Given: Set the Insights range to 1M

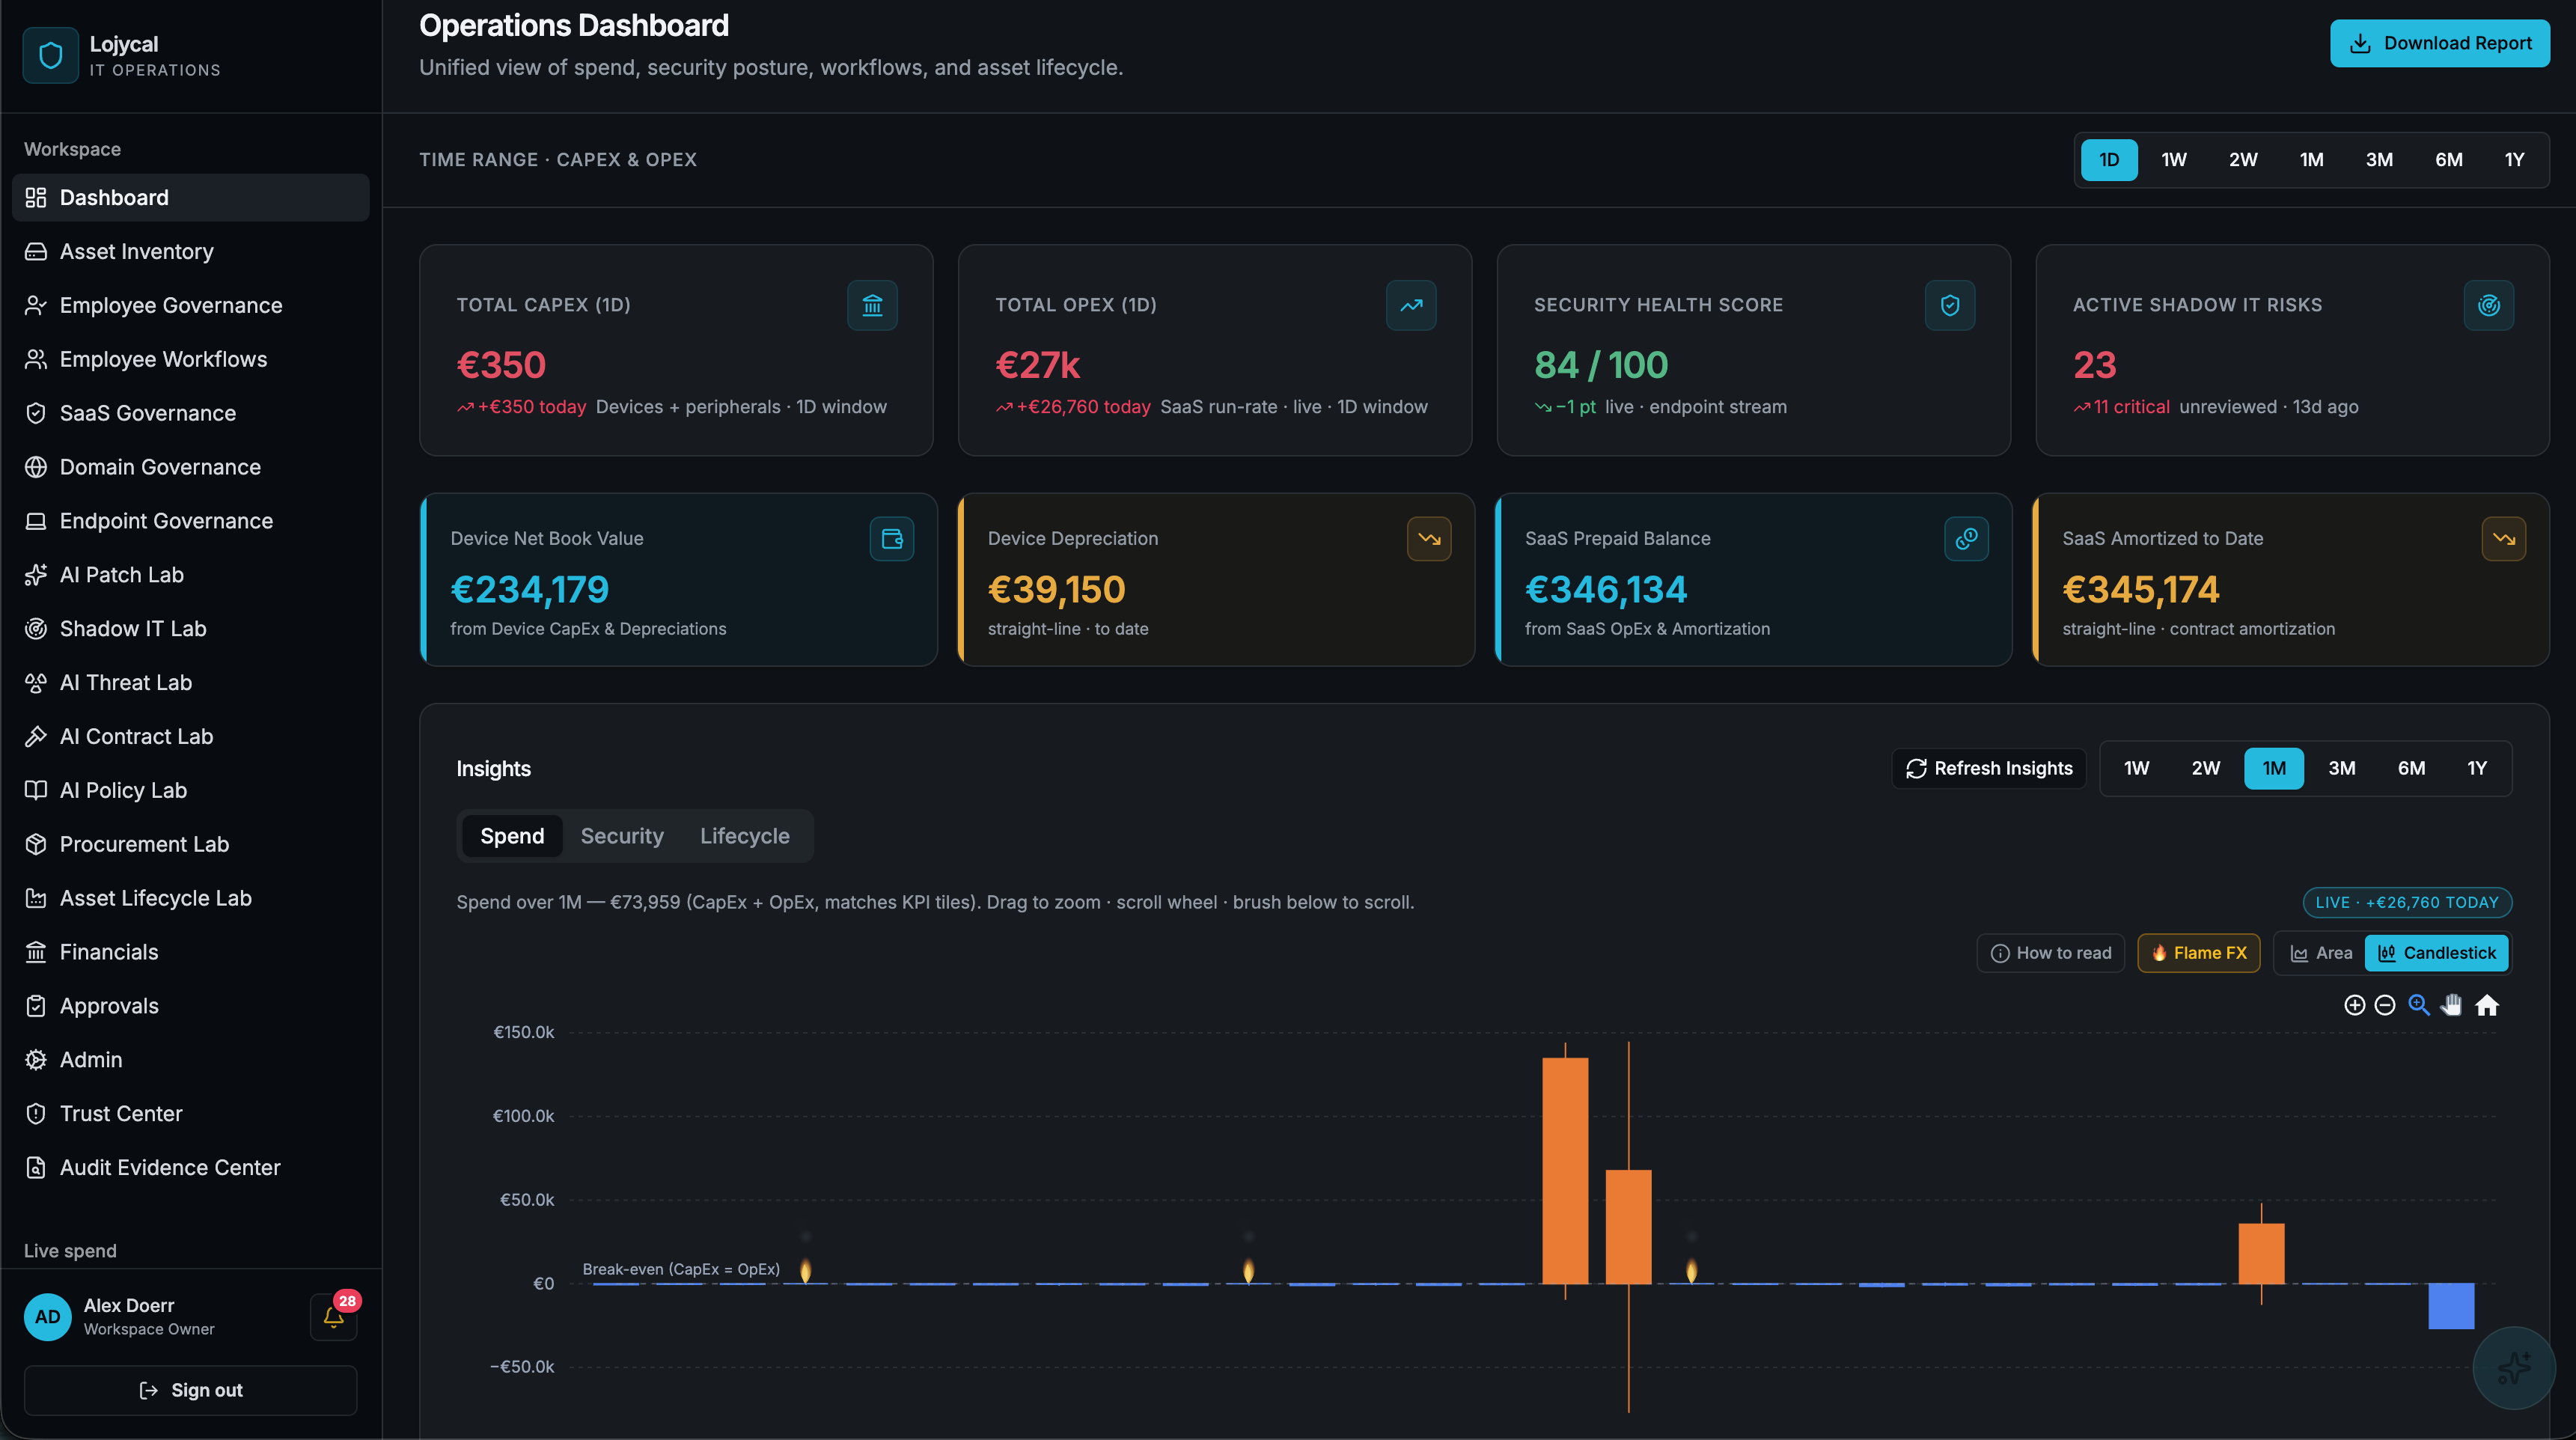Looking at the screenshot, I should [2274, 769].
